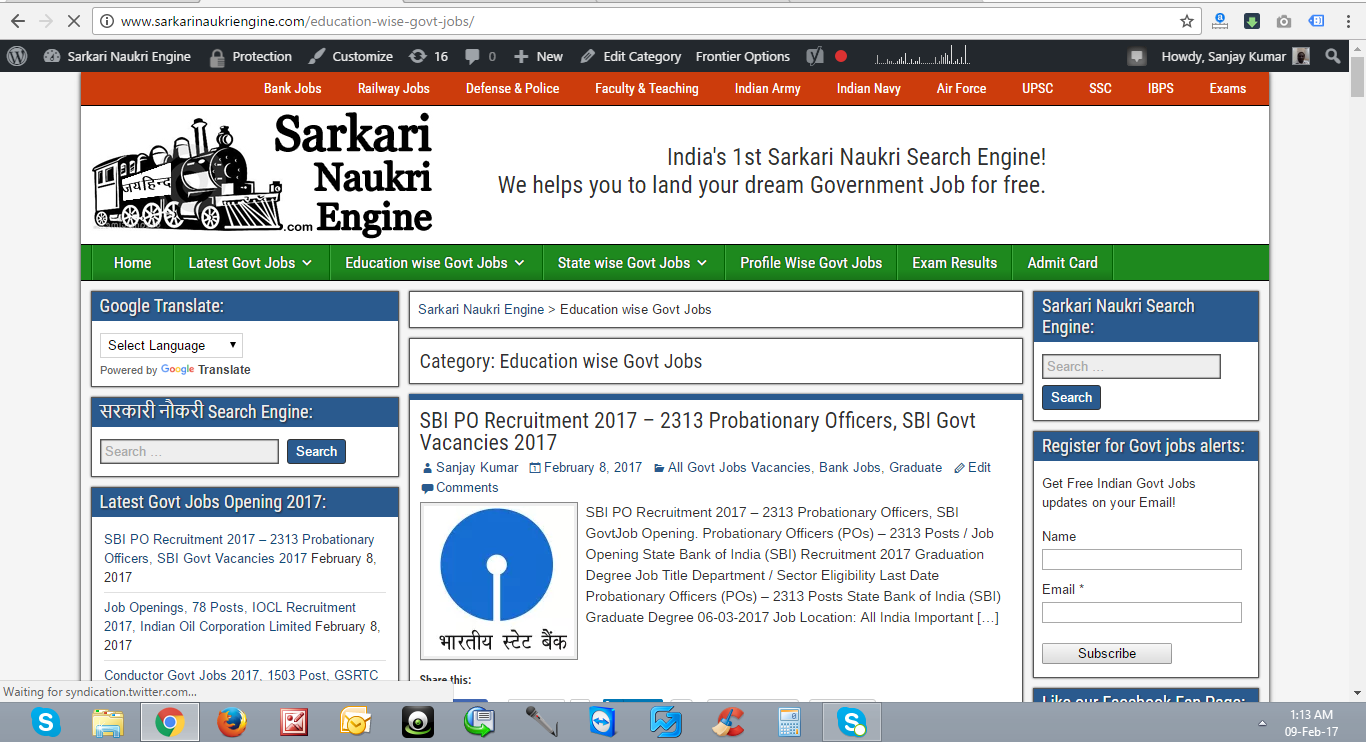
Task: Open the Yoast SEO icon
Action: (x=815, y=56)
